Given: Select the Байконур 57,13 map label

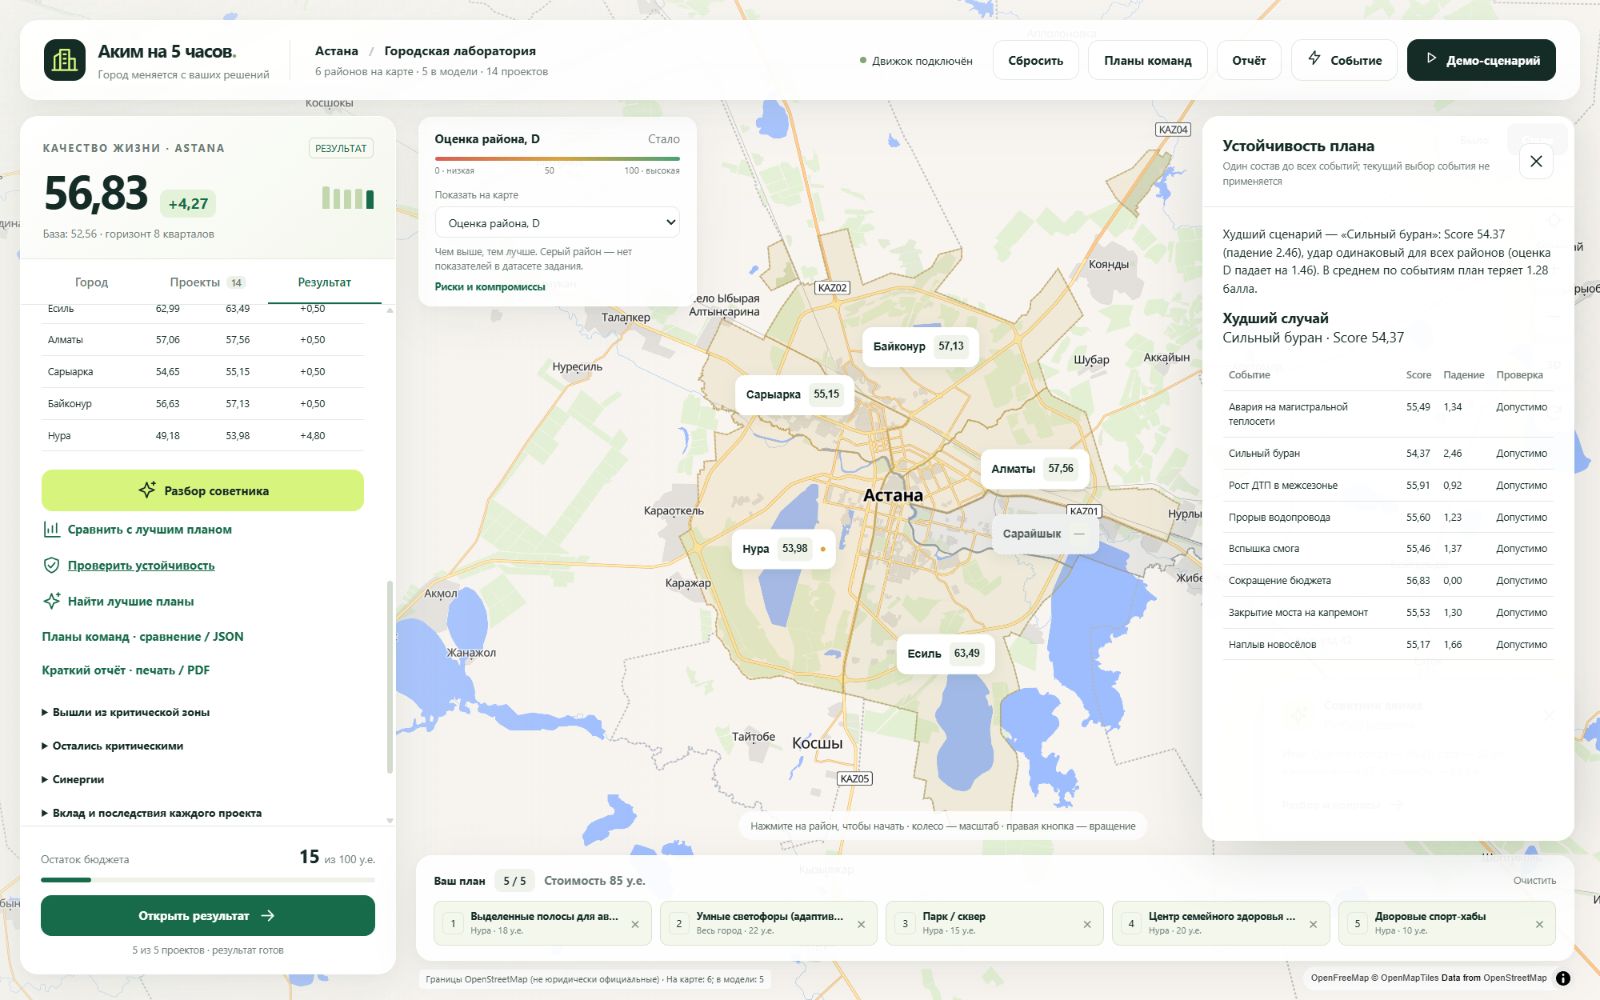Looking at the screenshot, I should (919, 347).
